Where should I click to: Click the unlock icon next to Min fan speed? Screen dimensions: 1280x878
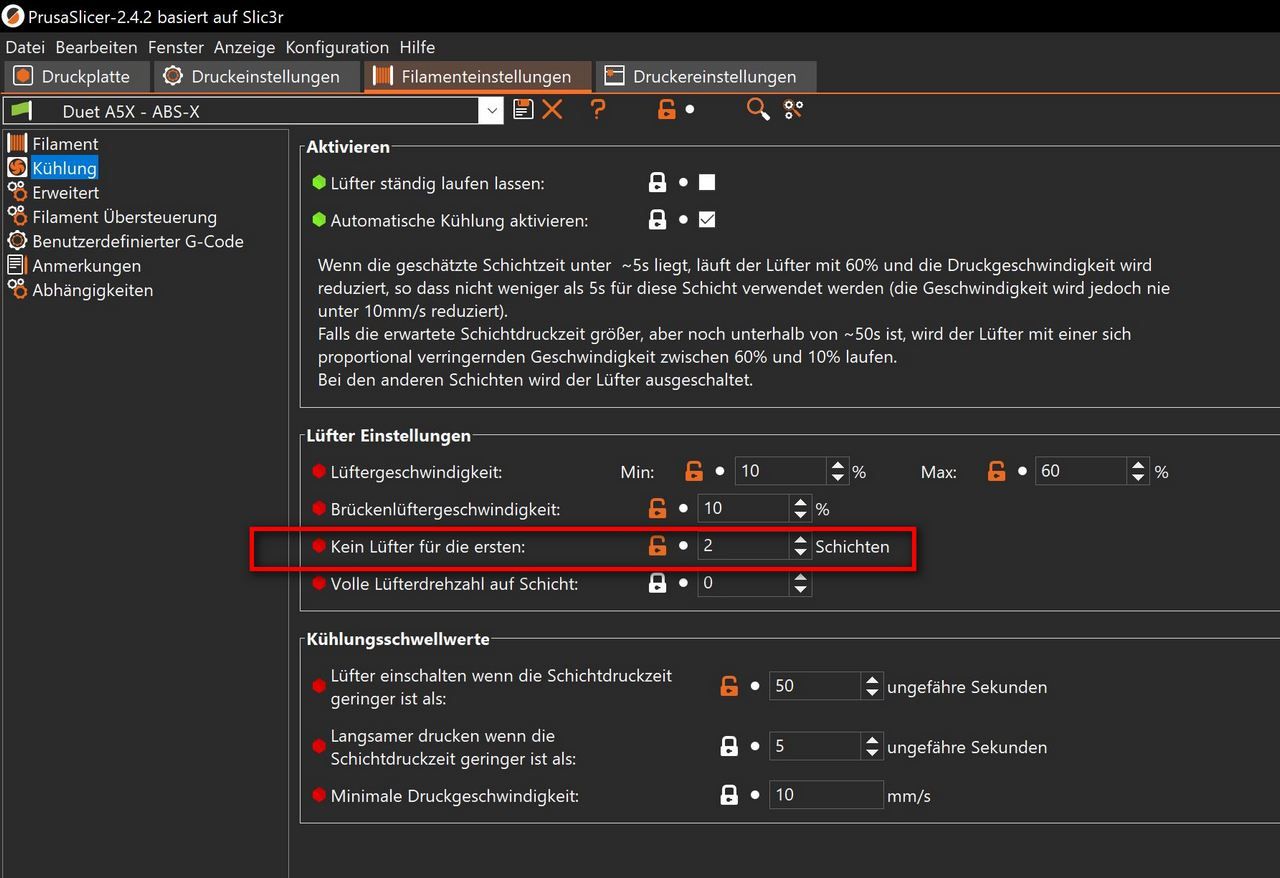pyautogui.click(x=694, y=471)
